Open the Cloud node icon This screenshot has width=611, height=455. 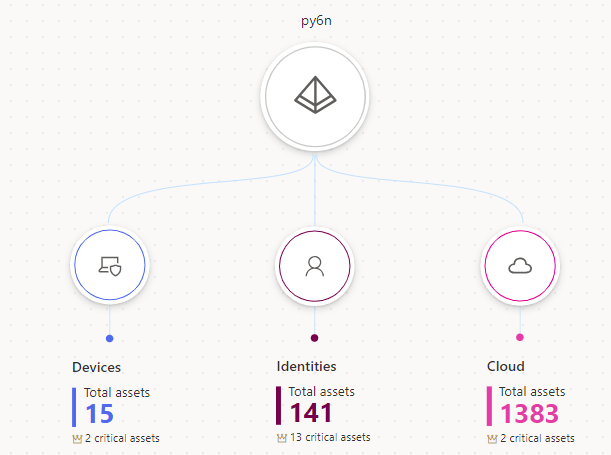pos(519,265)
